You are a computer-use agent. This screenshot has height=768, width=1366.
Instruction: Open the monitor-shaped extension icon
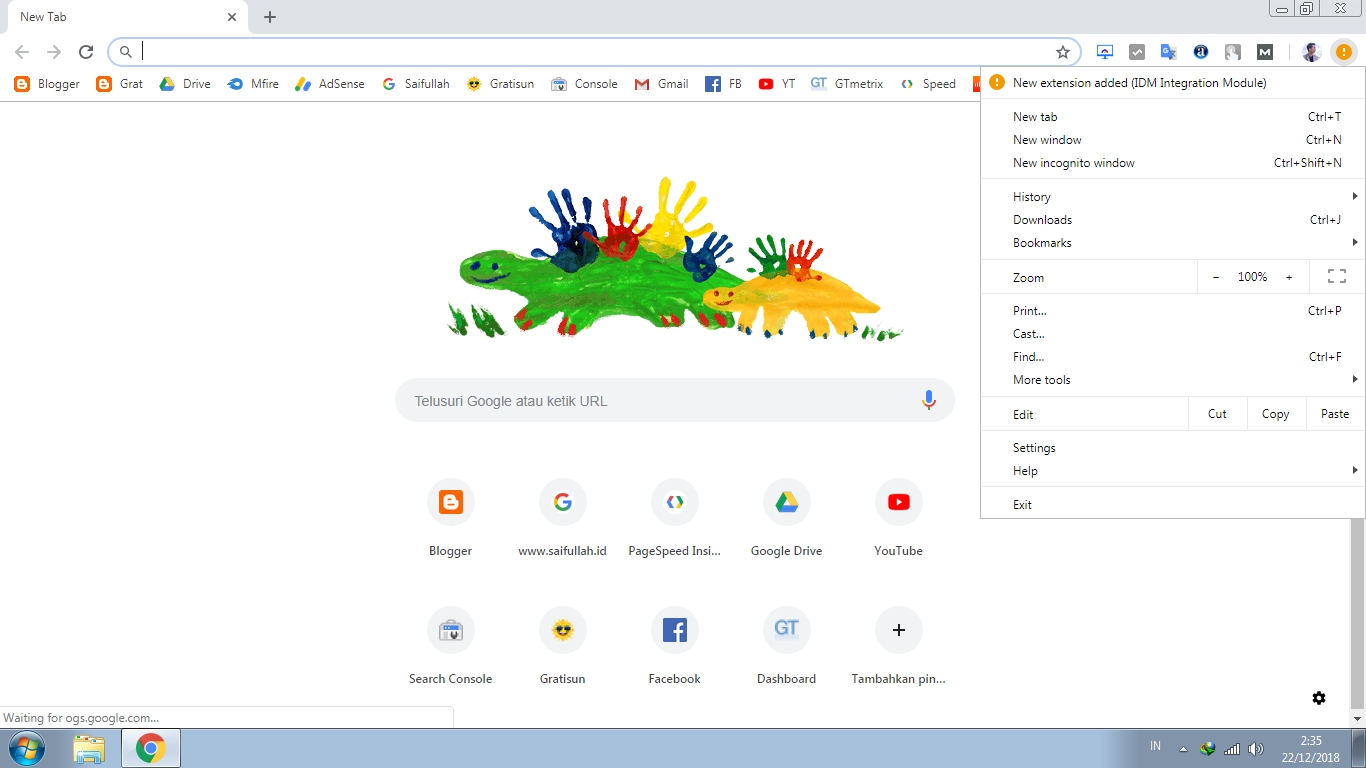[1105, 52]
